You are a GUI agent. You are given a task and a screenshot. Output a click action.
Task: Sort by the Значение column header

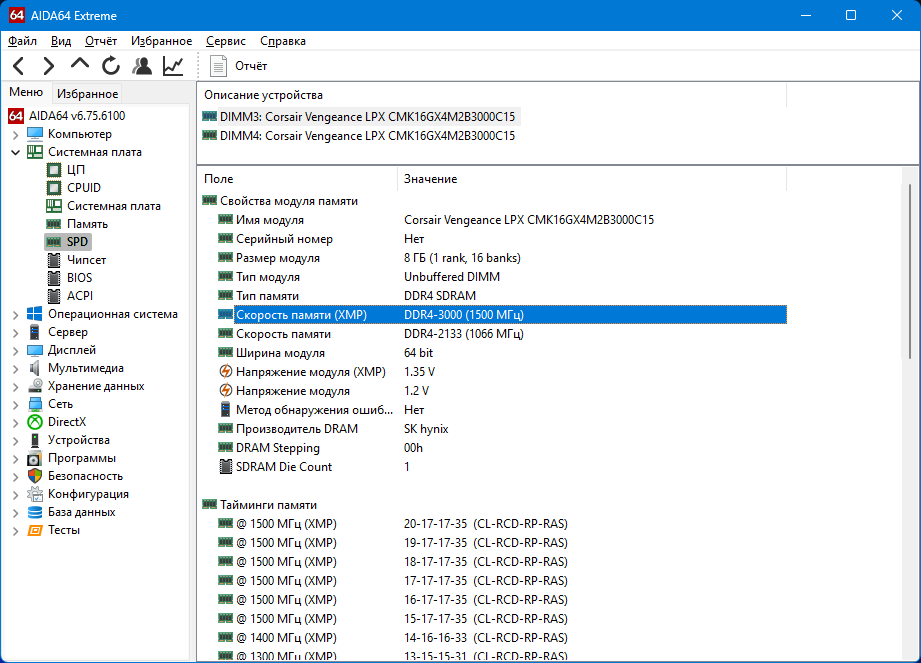[x=591, y=179]
